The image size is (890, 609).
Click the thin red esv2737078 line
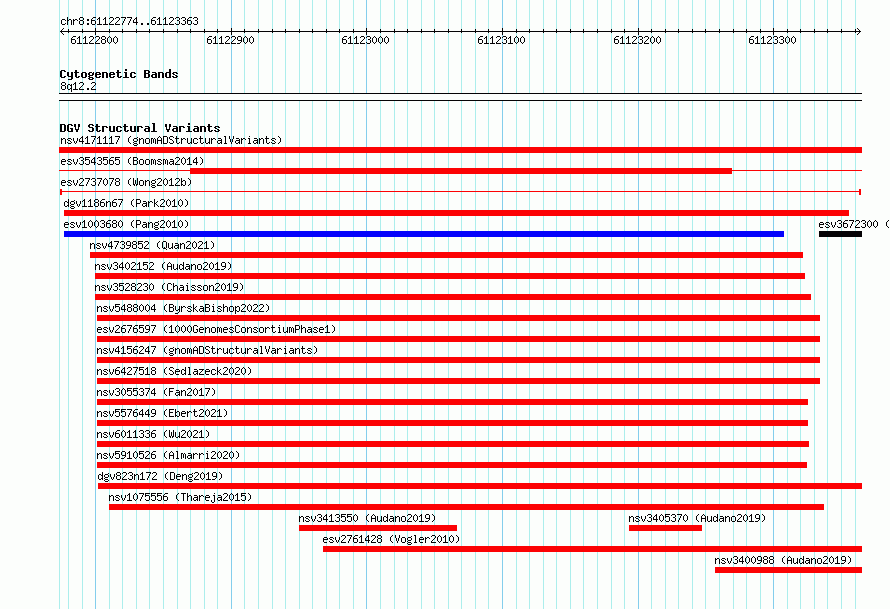point(460,192)
